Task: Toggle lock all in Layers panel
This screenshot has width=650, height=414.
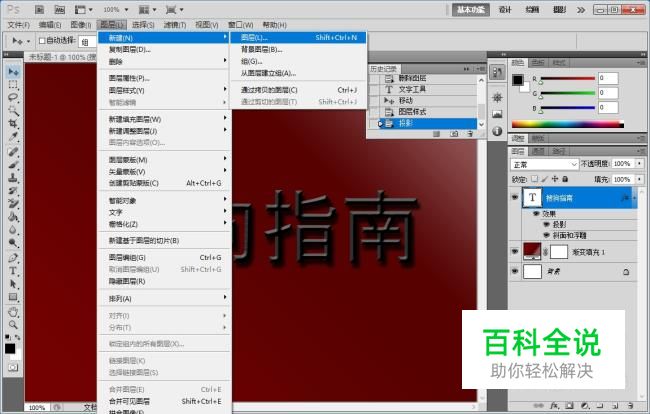Action: point(565,179)
